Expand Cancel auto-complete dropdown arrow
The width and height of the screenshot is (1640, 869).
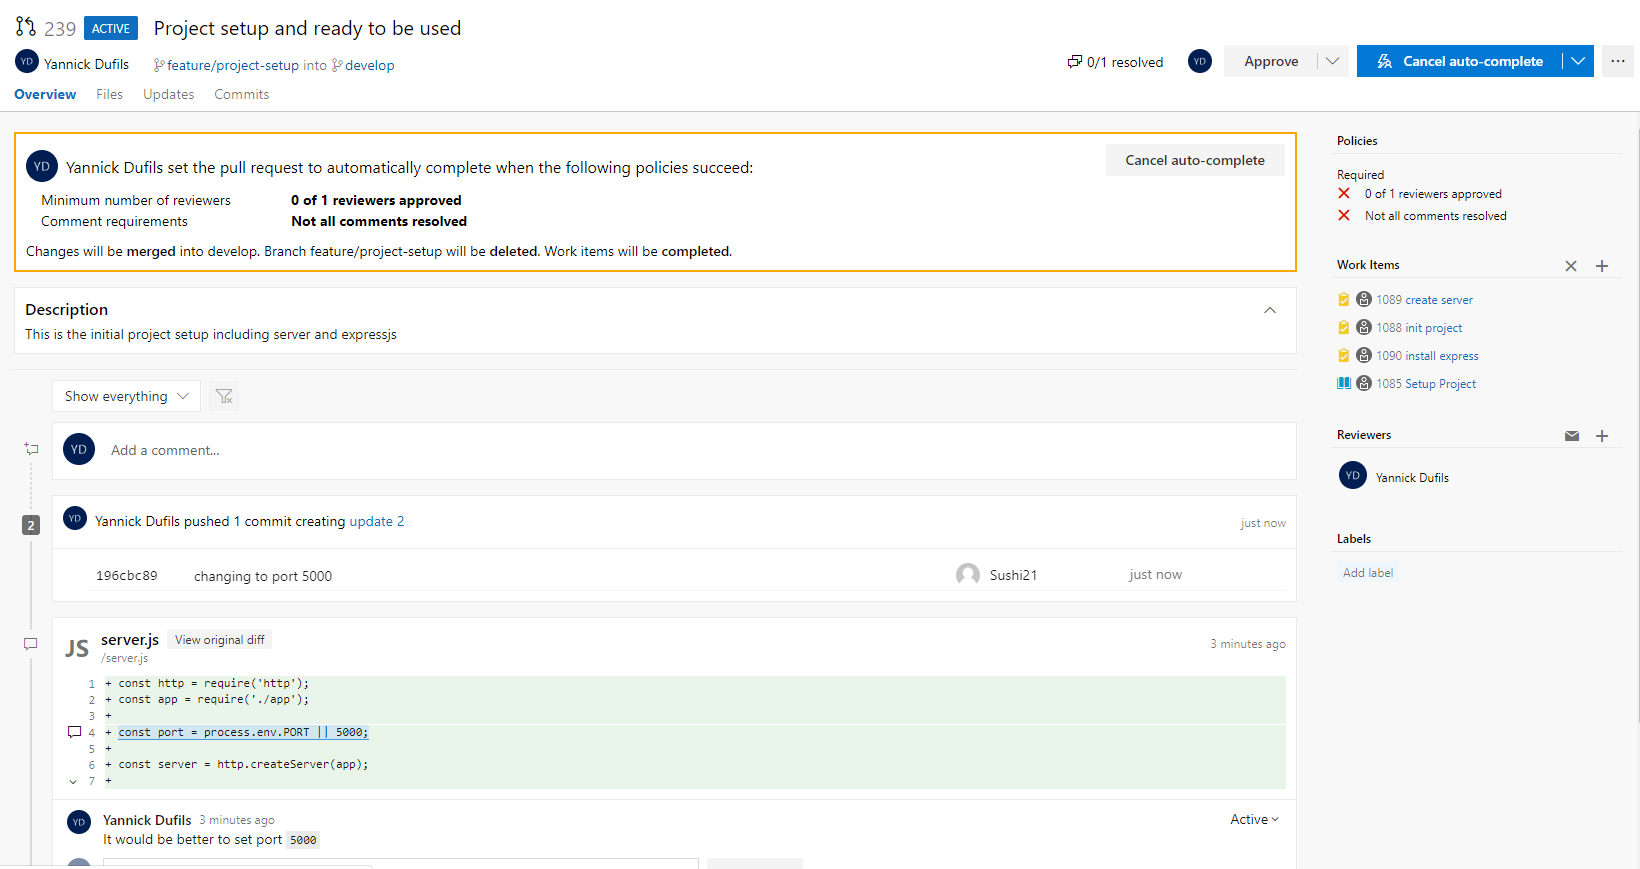[x=1578, y=61]
